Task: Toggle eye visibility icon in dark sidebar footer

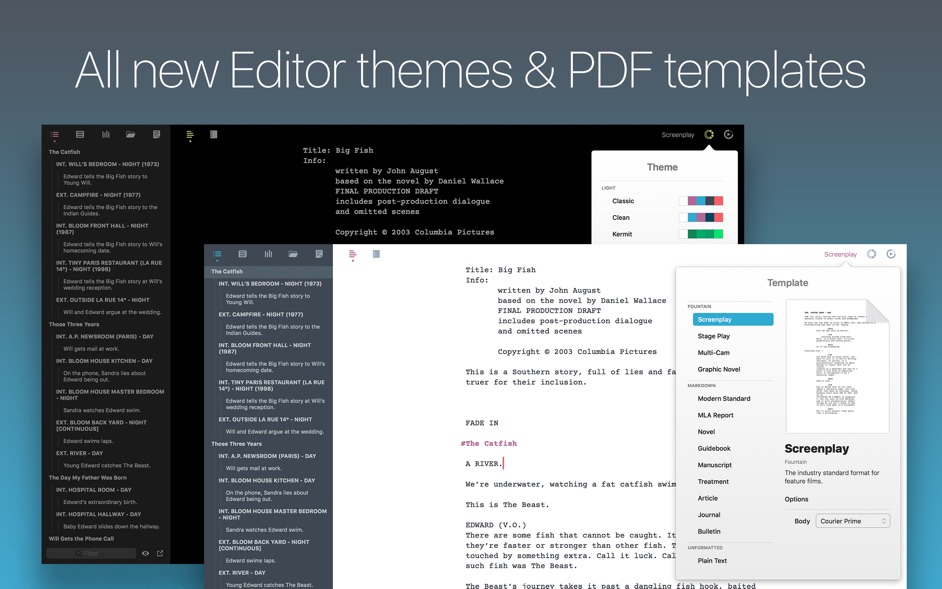Action: tap(145, 554)
